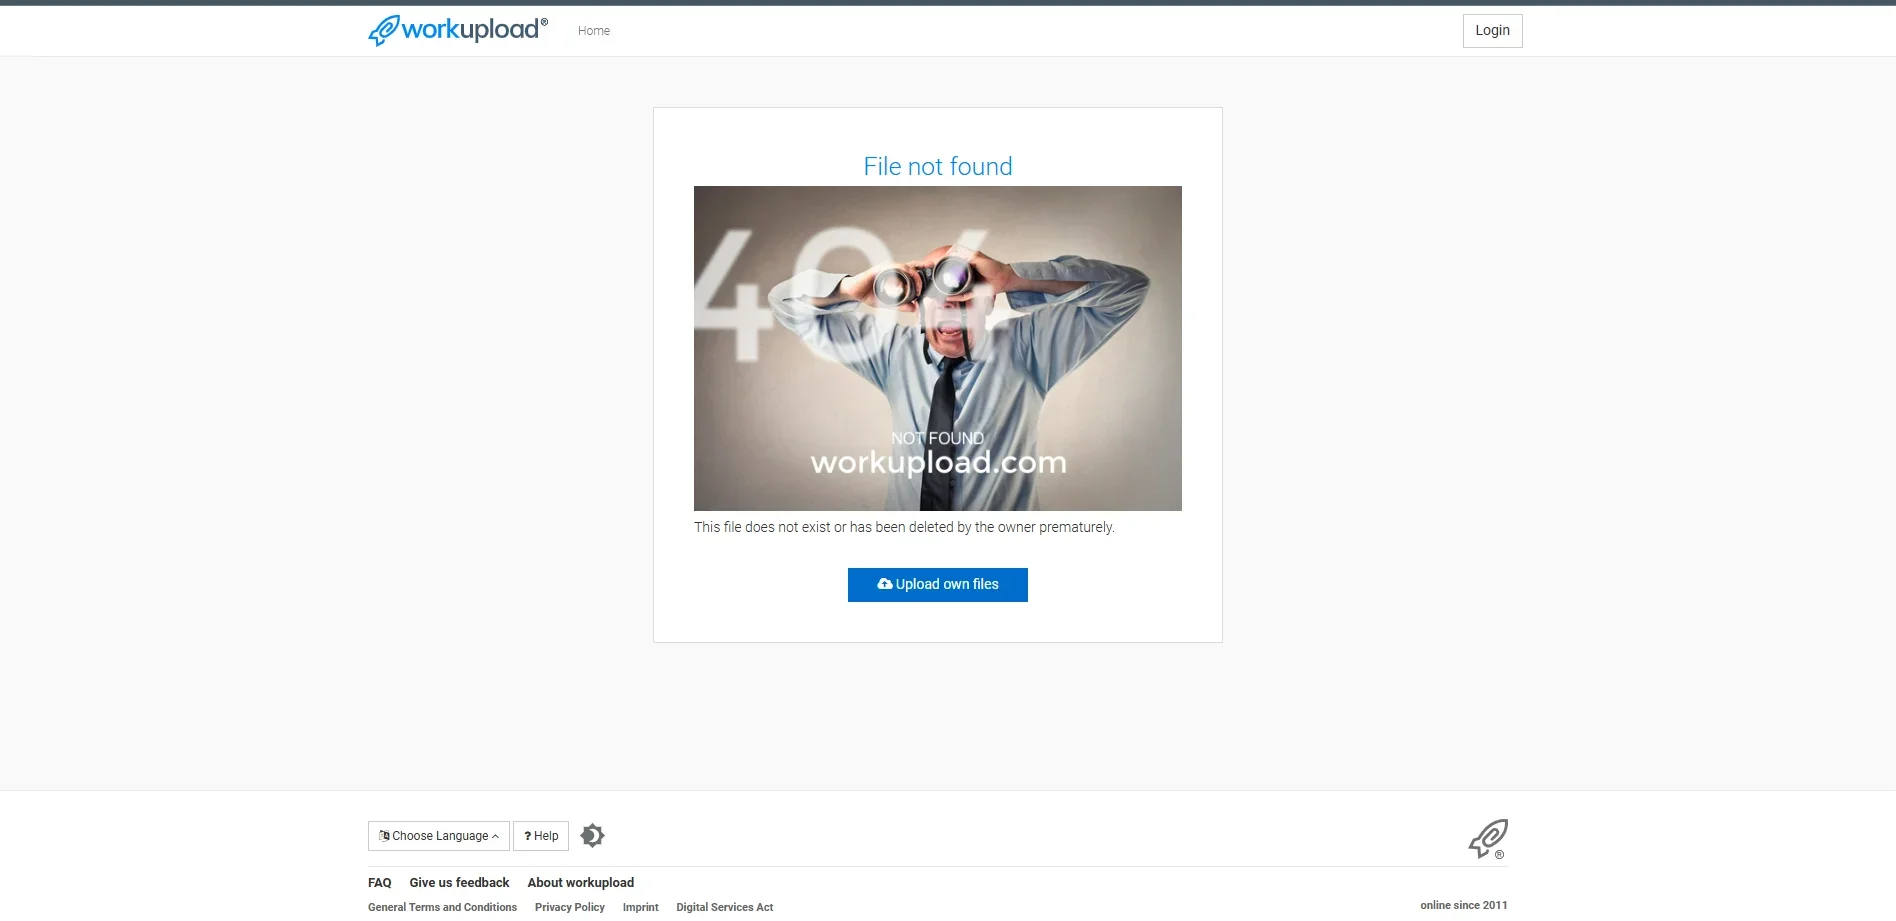This screenshot has width=1896, height=921.
Task: Open the Home menu item
Action: pos(594,31)
